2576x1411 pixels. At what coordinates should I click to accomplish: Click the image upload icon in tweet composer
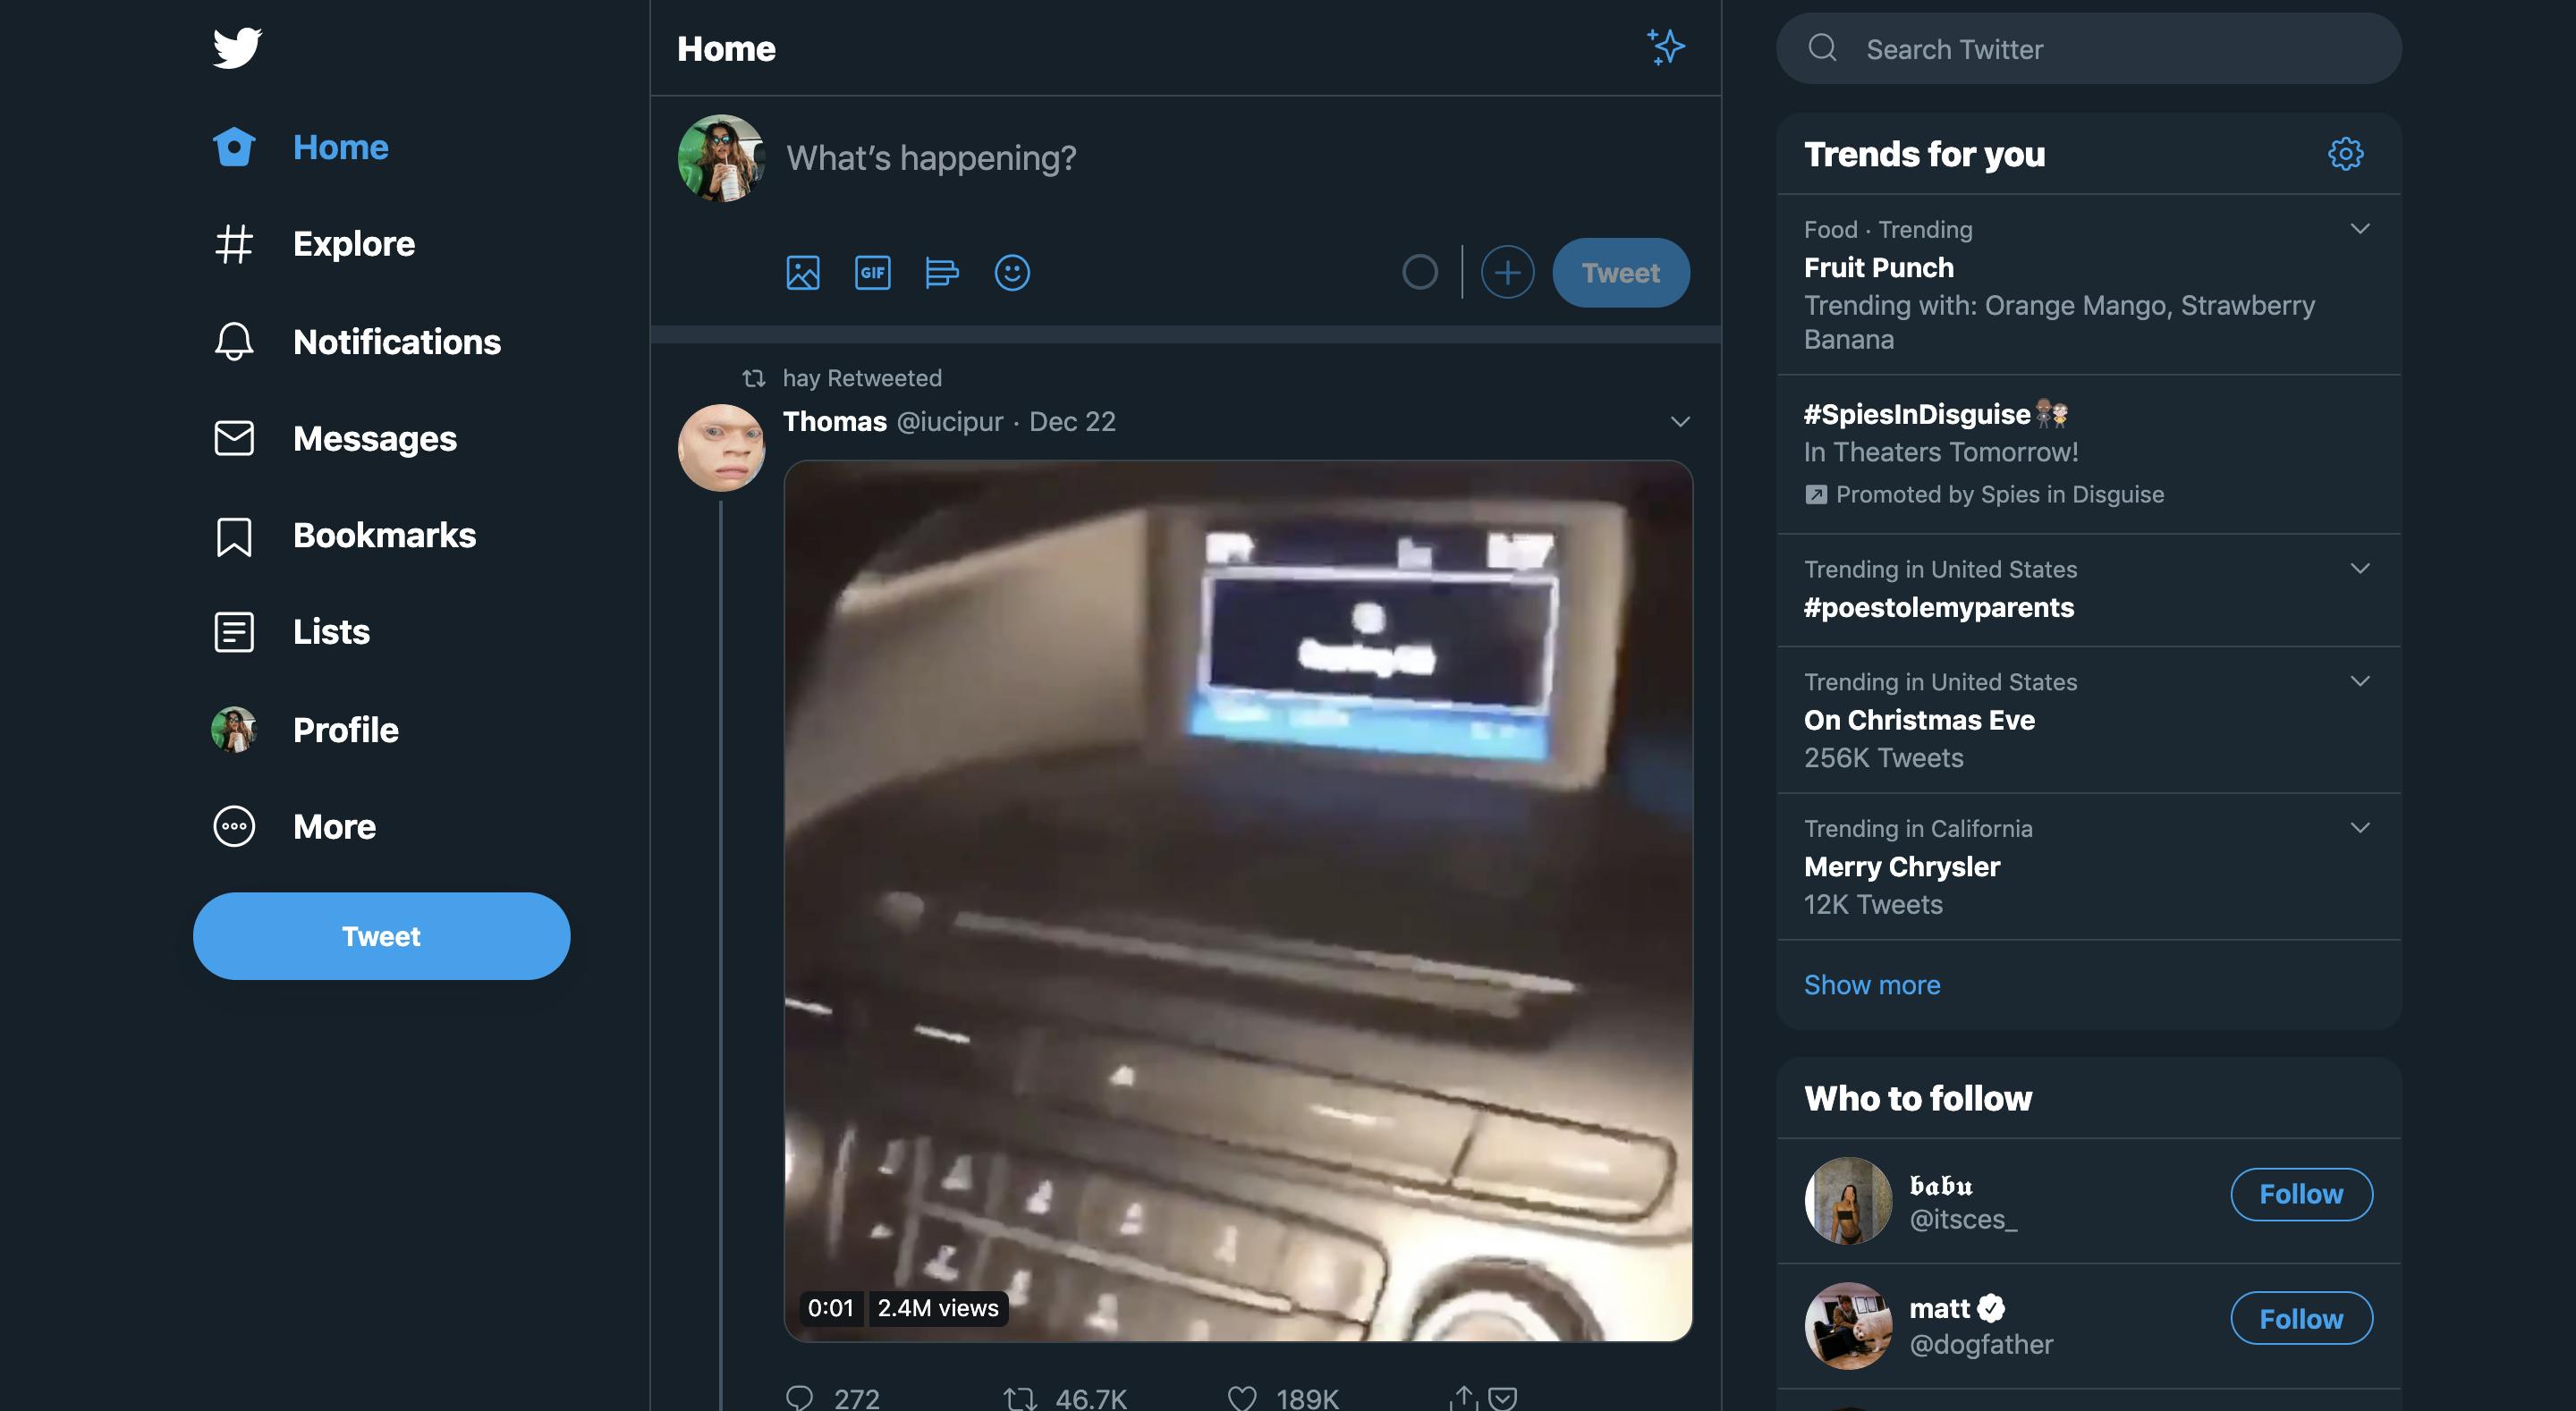pyautogui.click(x=801, y=271)
